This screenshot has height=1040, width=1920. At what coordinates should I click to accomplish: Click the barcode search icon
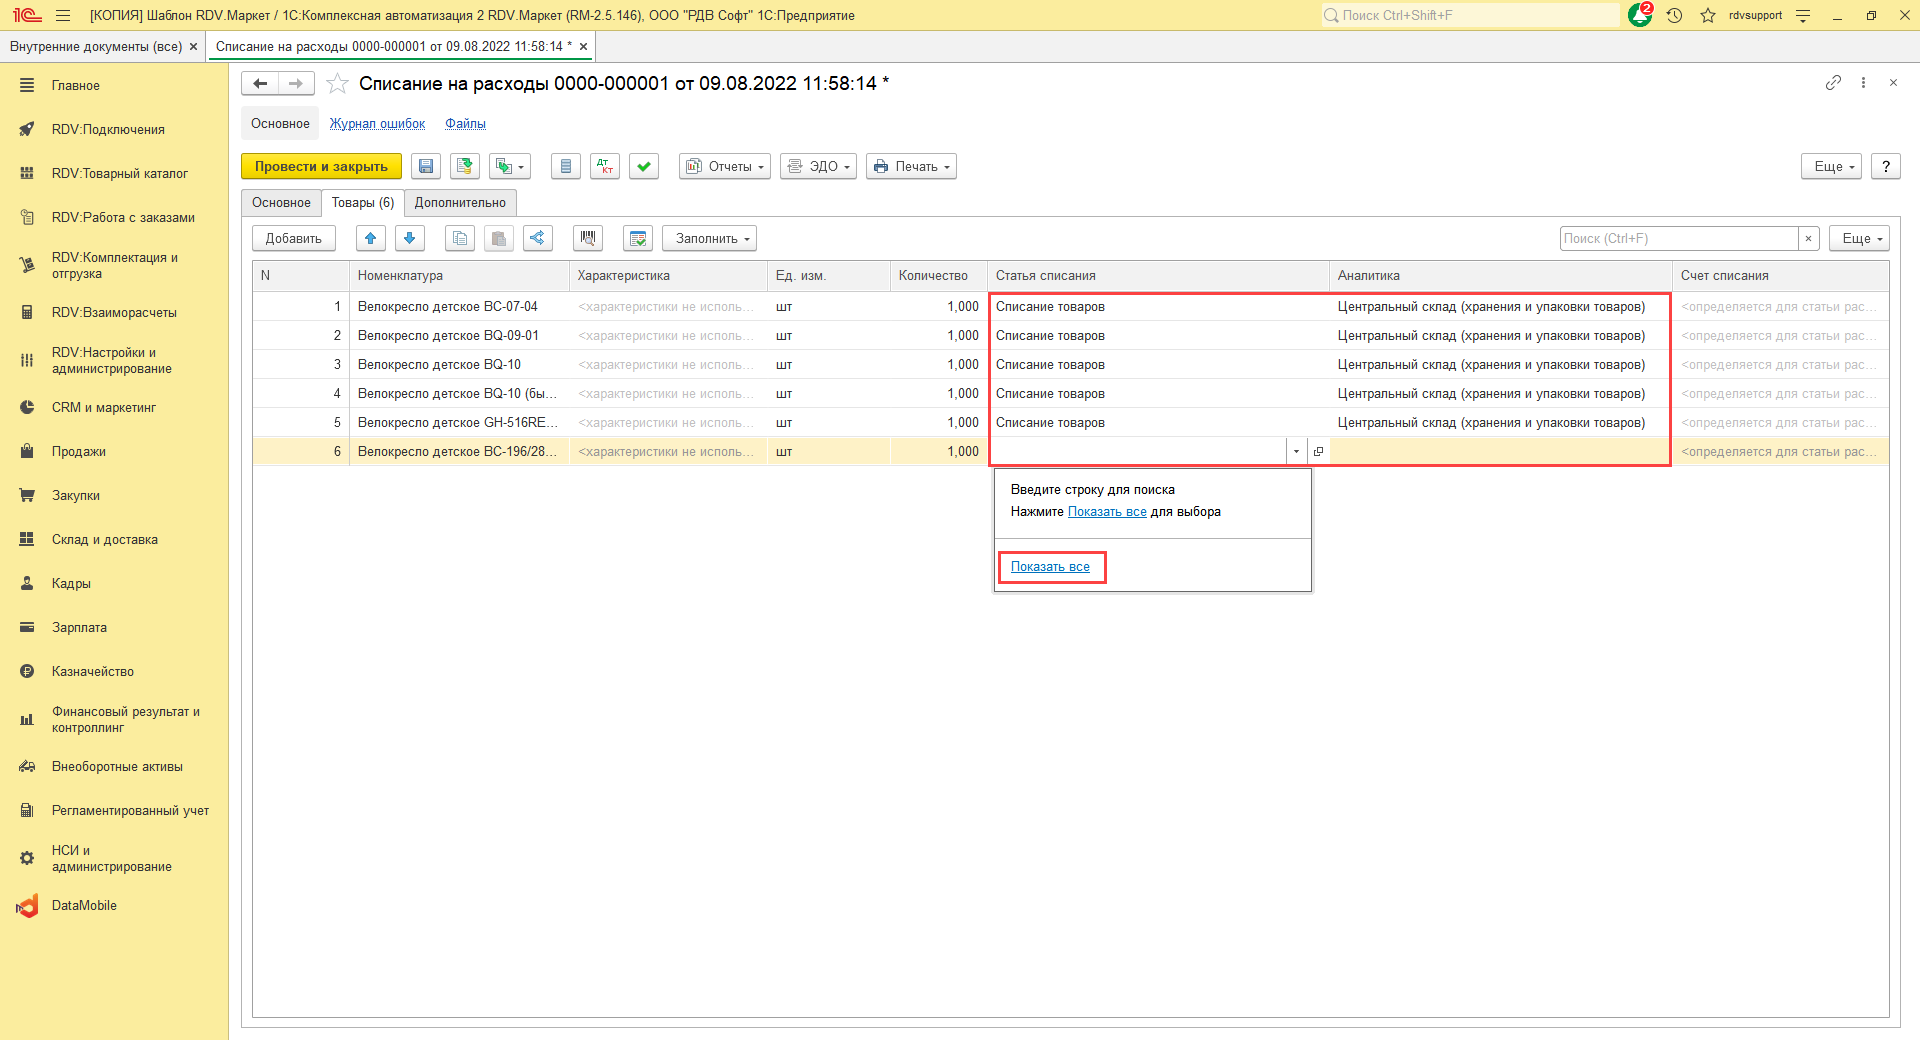pyautogui.click(x=588, y=238)
